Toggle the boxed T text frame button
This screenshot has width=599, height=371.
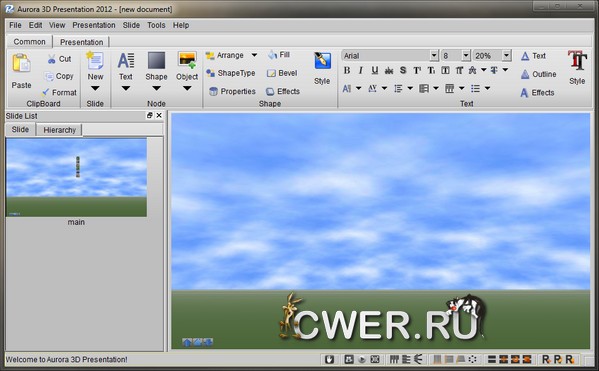(x=445, y=70)
